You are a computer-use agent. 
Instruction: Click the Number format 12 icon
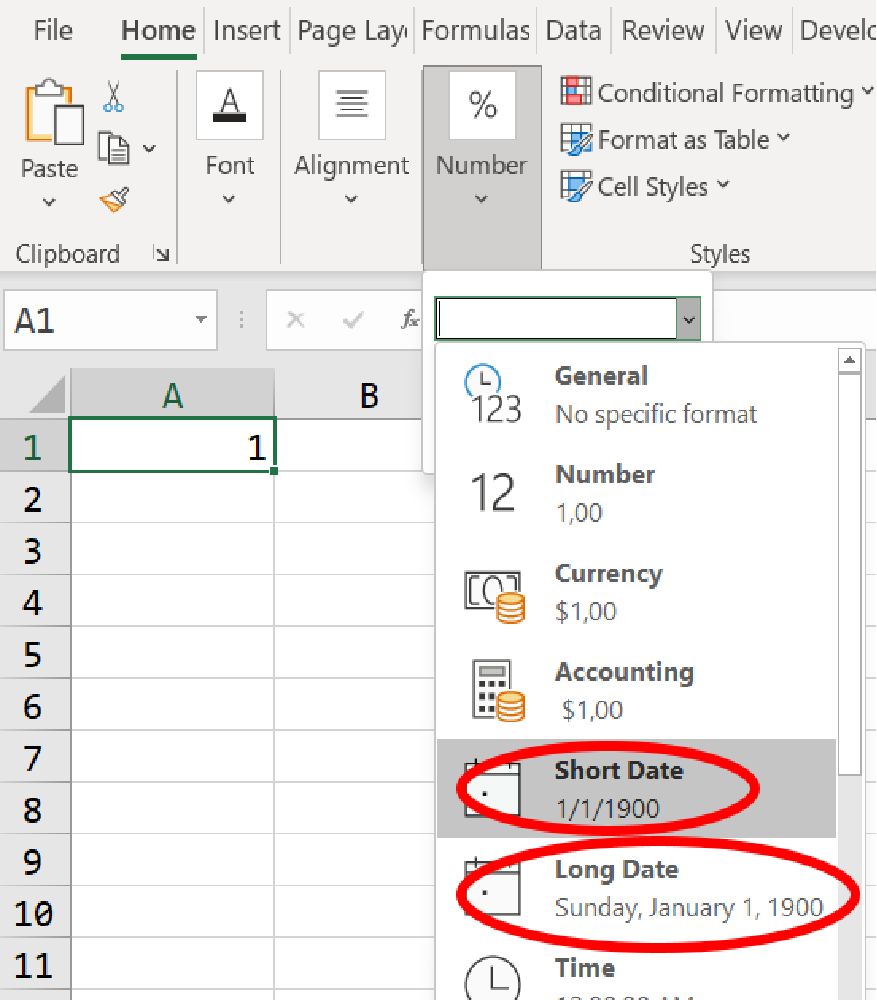(492, 493)
